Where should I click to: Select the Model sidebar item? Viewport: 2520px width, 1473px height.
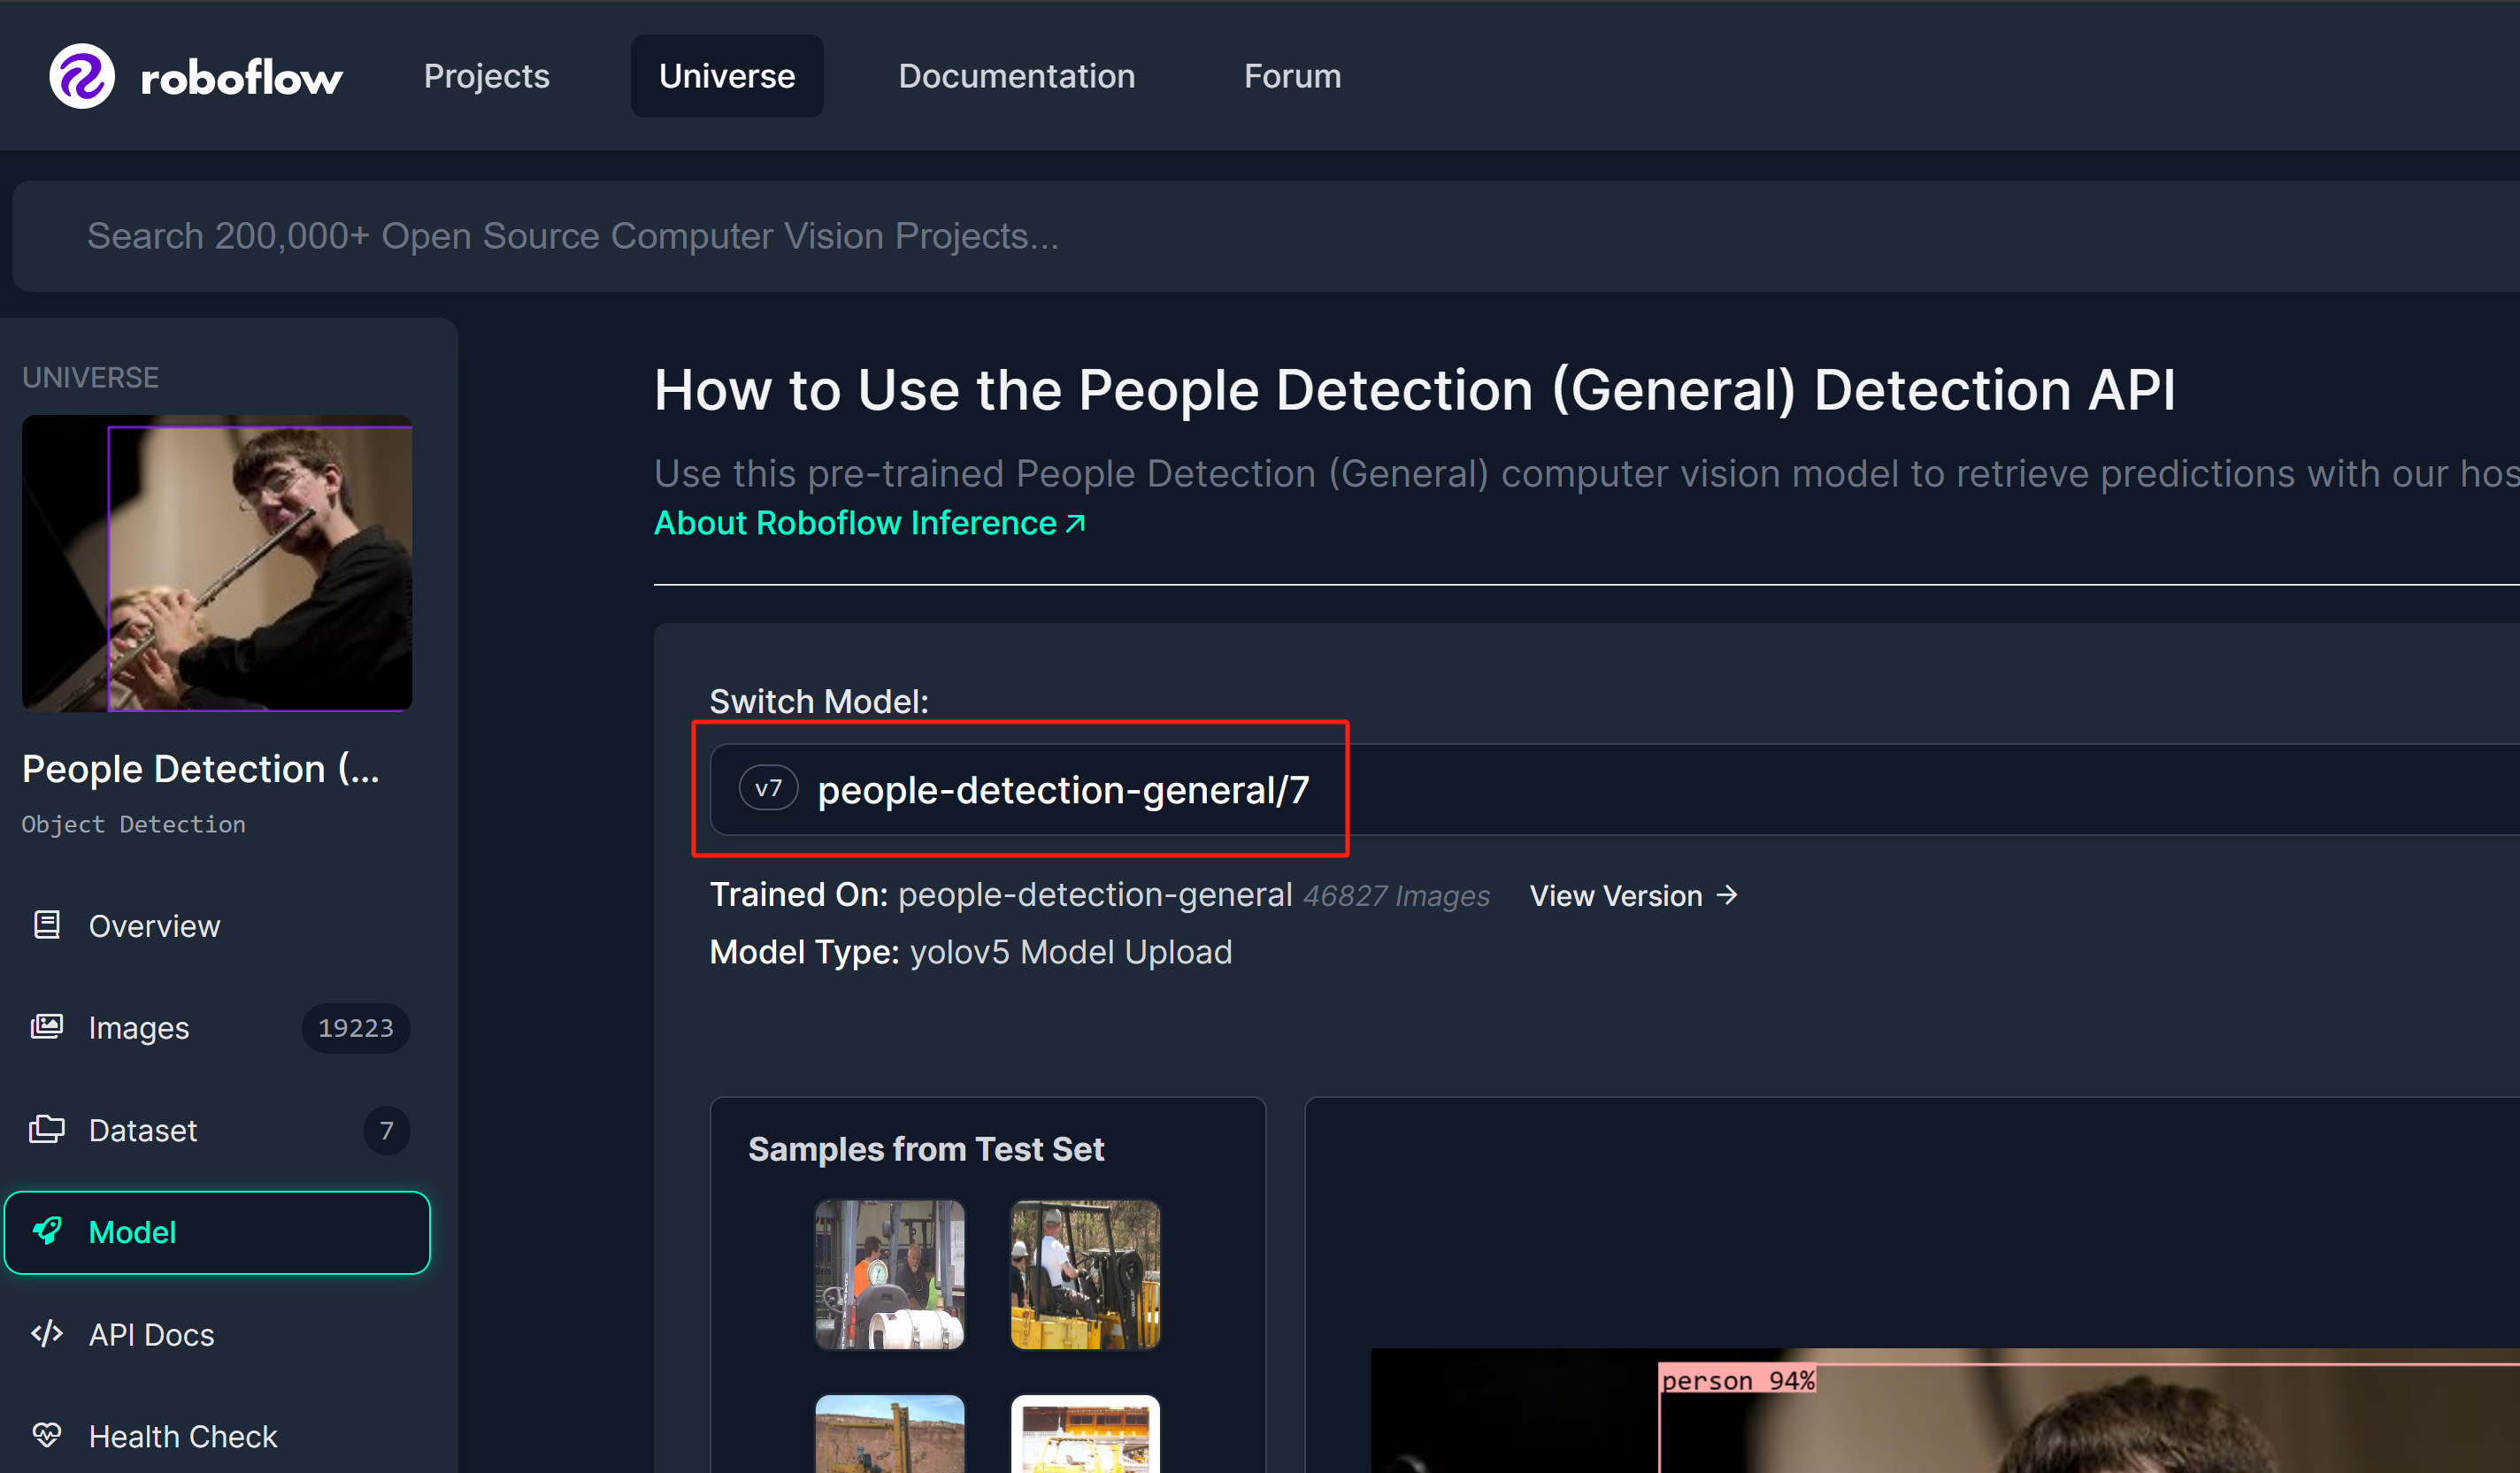(x=217, y=1232)
